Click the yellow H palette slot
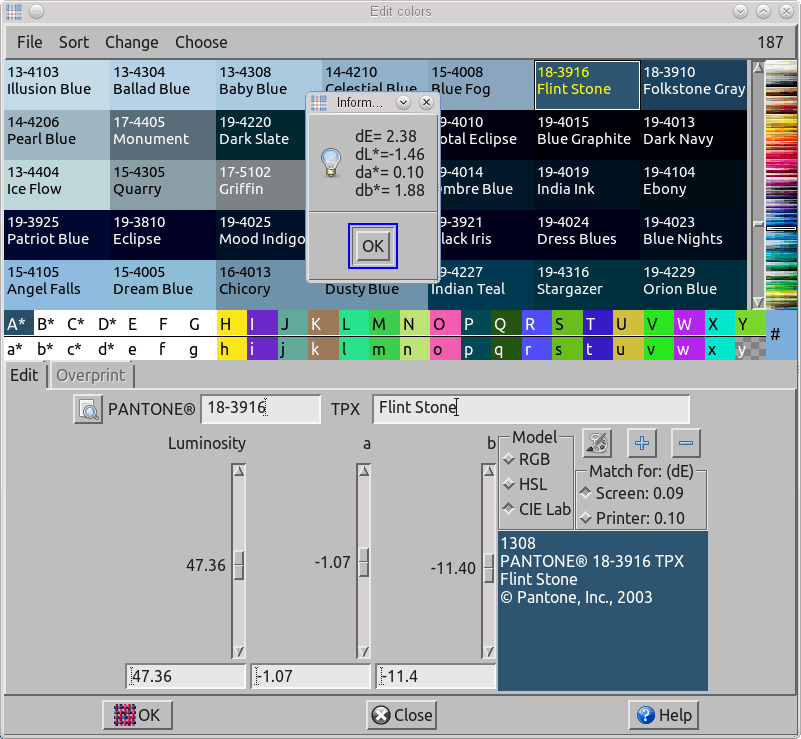Viewport: 801px width, 739px height. click(x=231, y=323)
